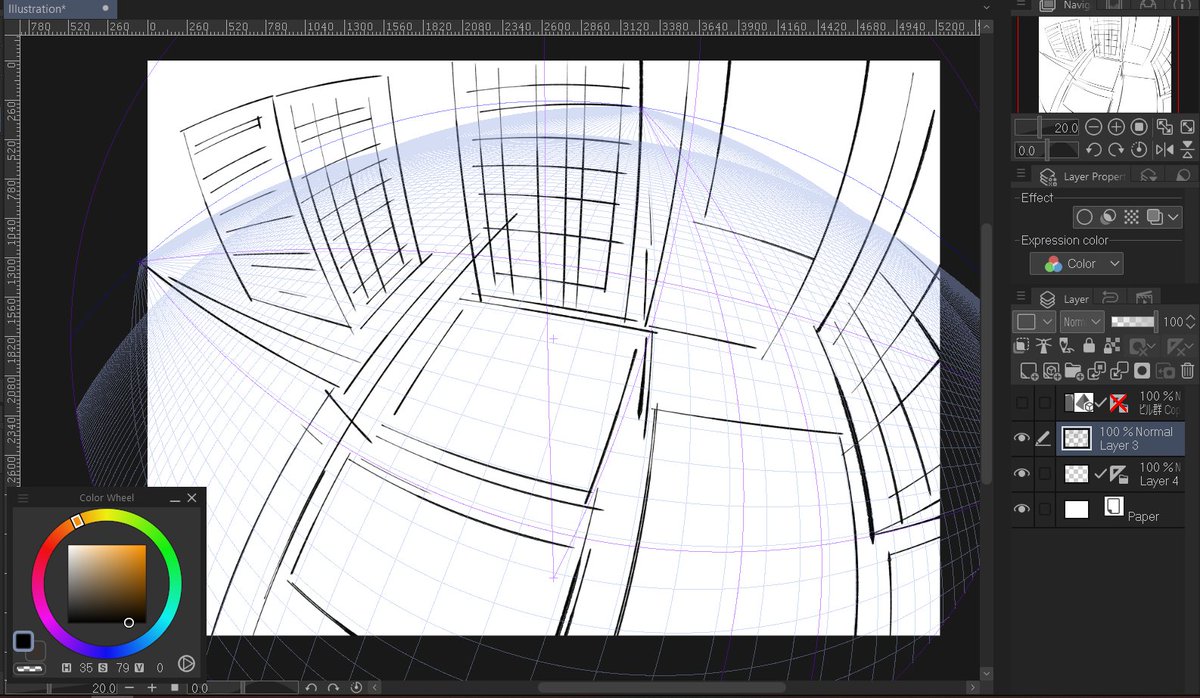Click Navigator fit-to-screen icon
The width and height of the screenshot is (1200, 698).
pos(1165,127)
